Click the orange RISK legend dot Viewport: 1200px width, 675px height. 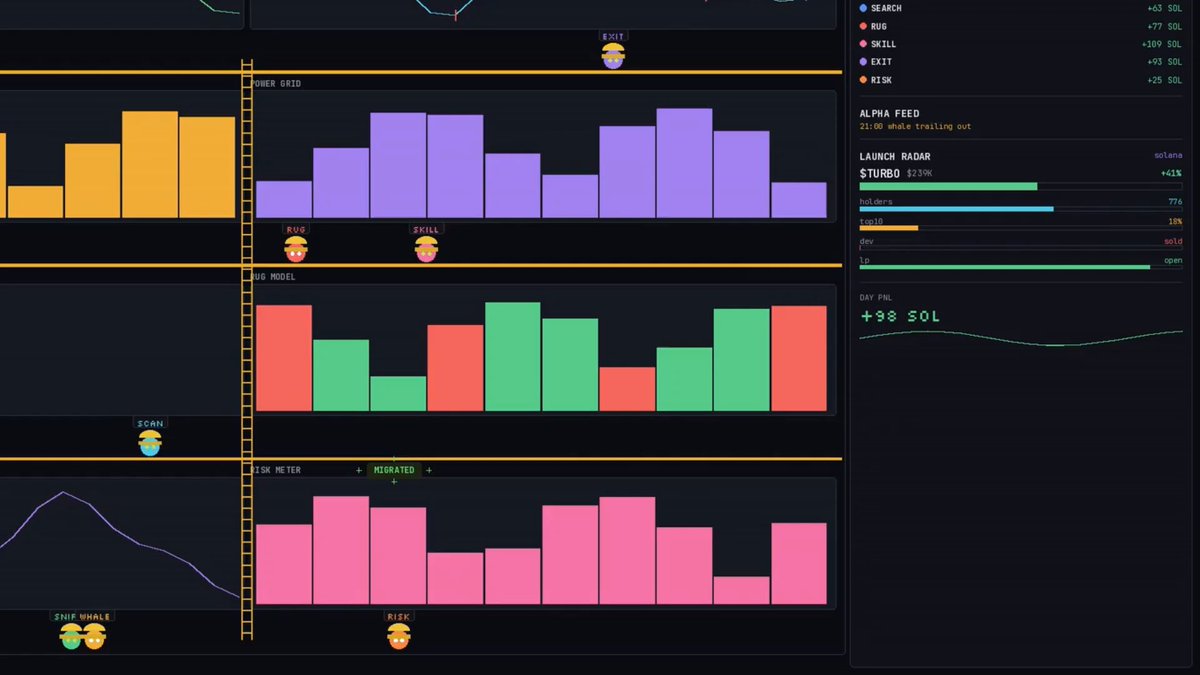[863, 80]
